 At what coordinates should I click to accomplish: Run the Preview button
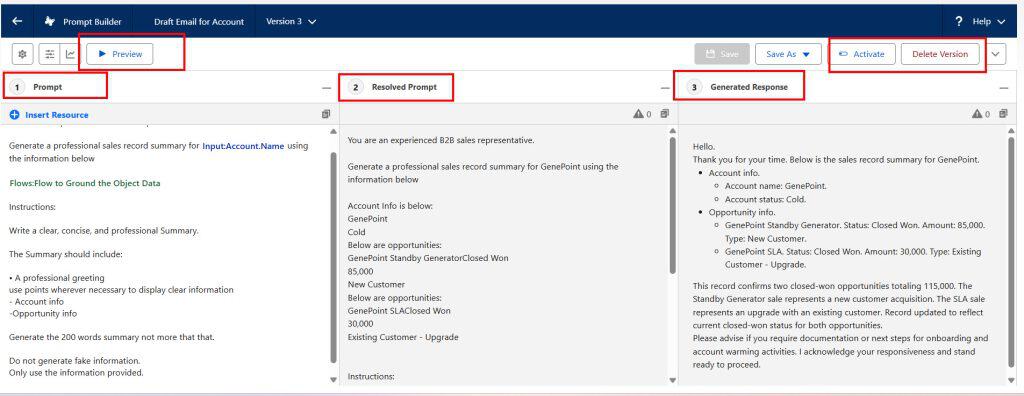(120, 54)
